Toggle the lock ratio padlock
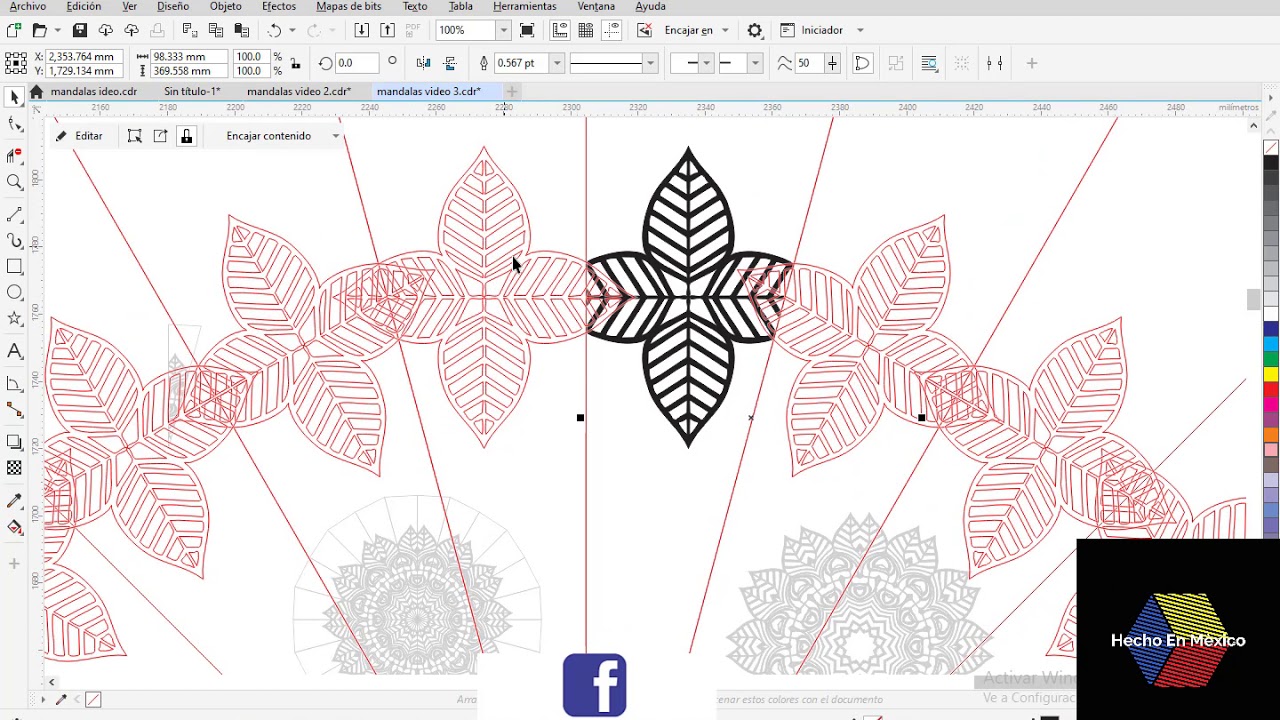This screenshot has width=1280, height=720. click(x=294, y=63)
